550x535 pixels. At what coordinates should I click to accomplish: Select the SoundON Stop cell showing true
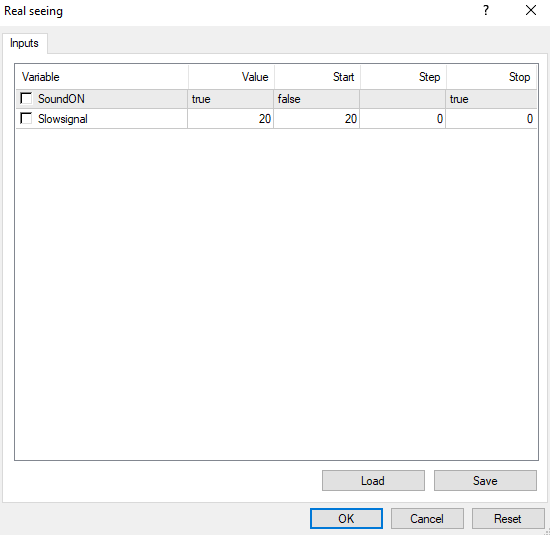coord(491,99)
